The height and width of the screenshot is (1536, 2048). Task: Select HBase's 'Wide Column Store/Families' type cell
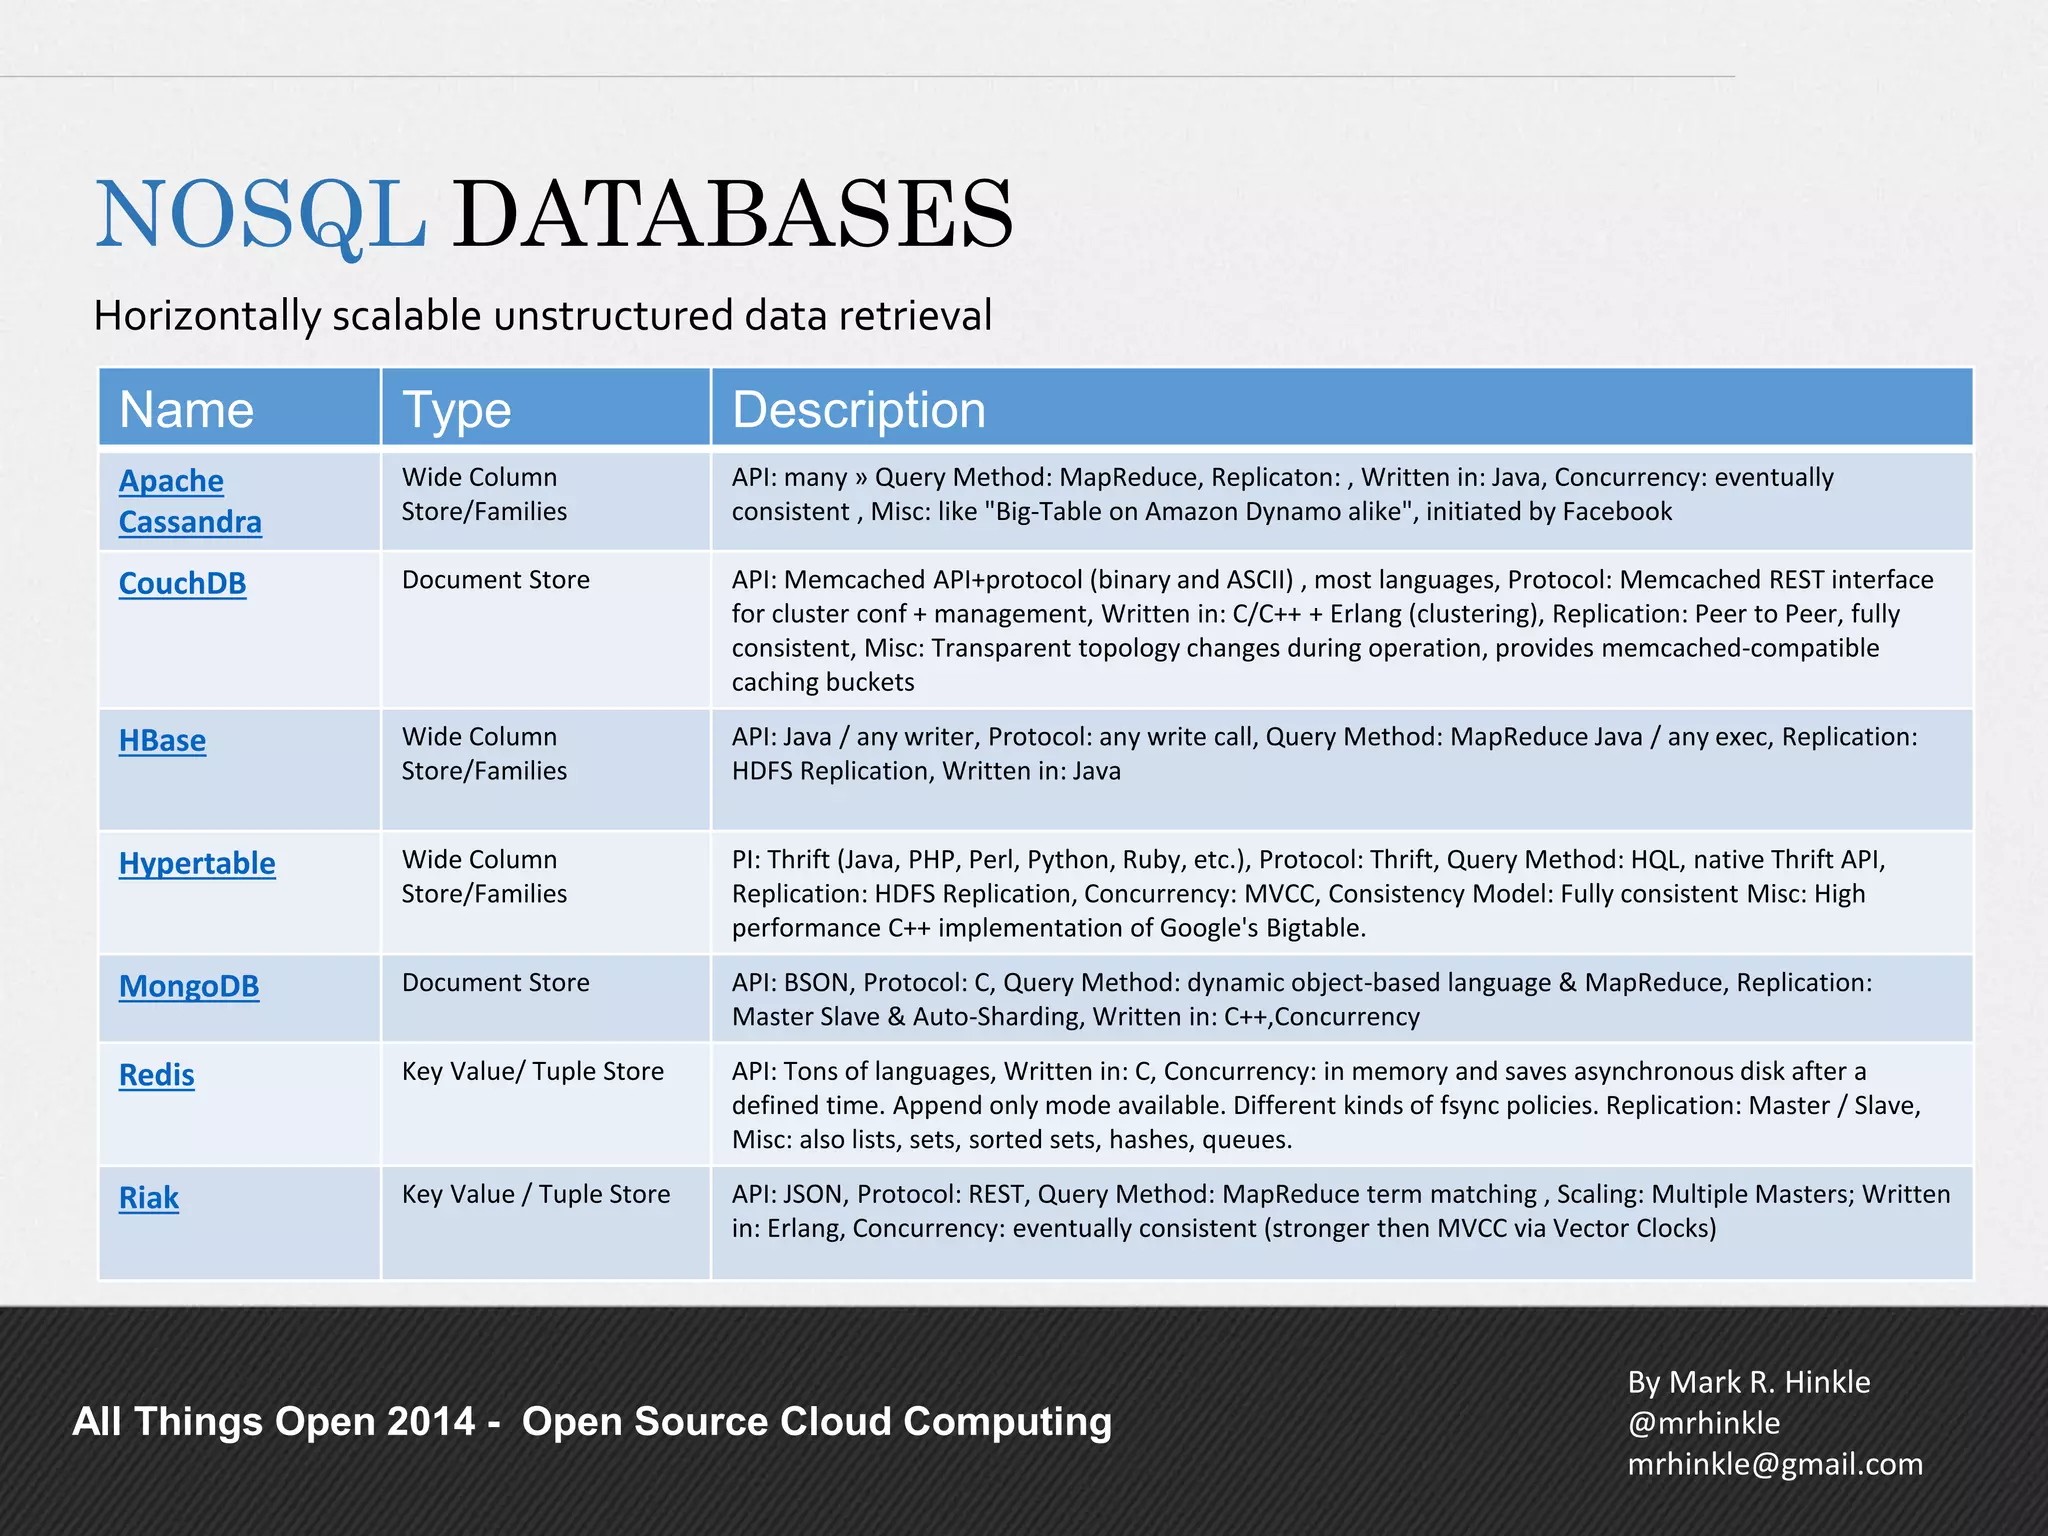click(546, 770)
